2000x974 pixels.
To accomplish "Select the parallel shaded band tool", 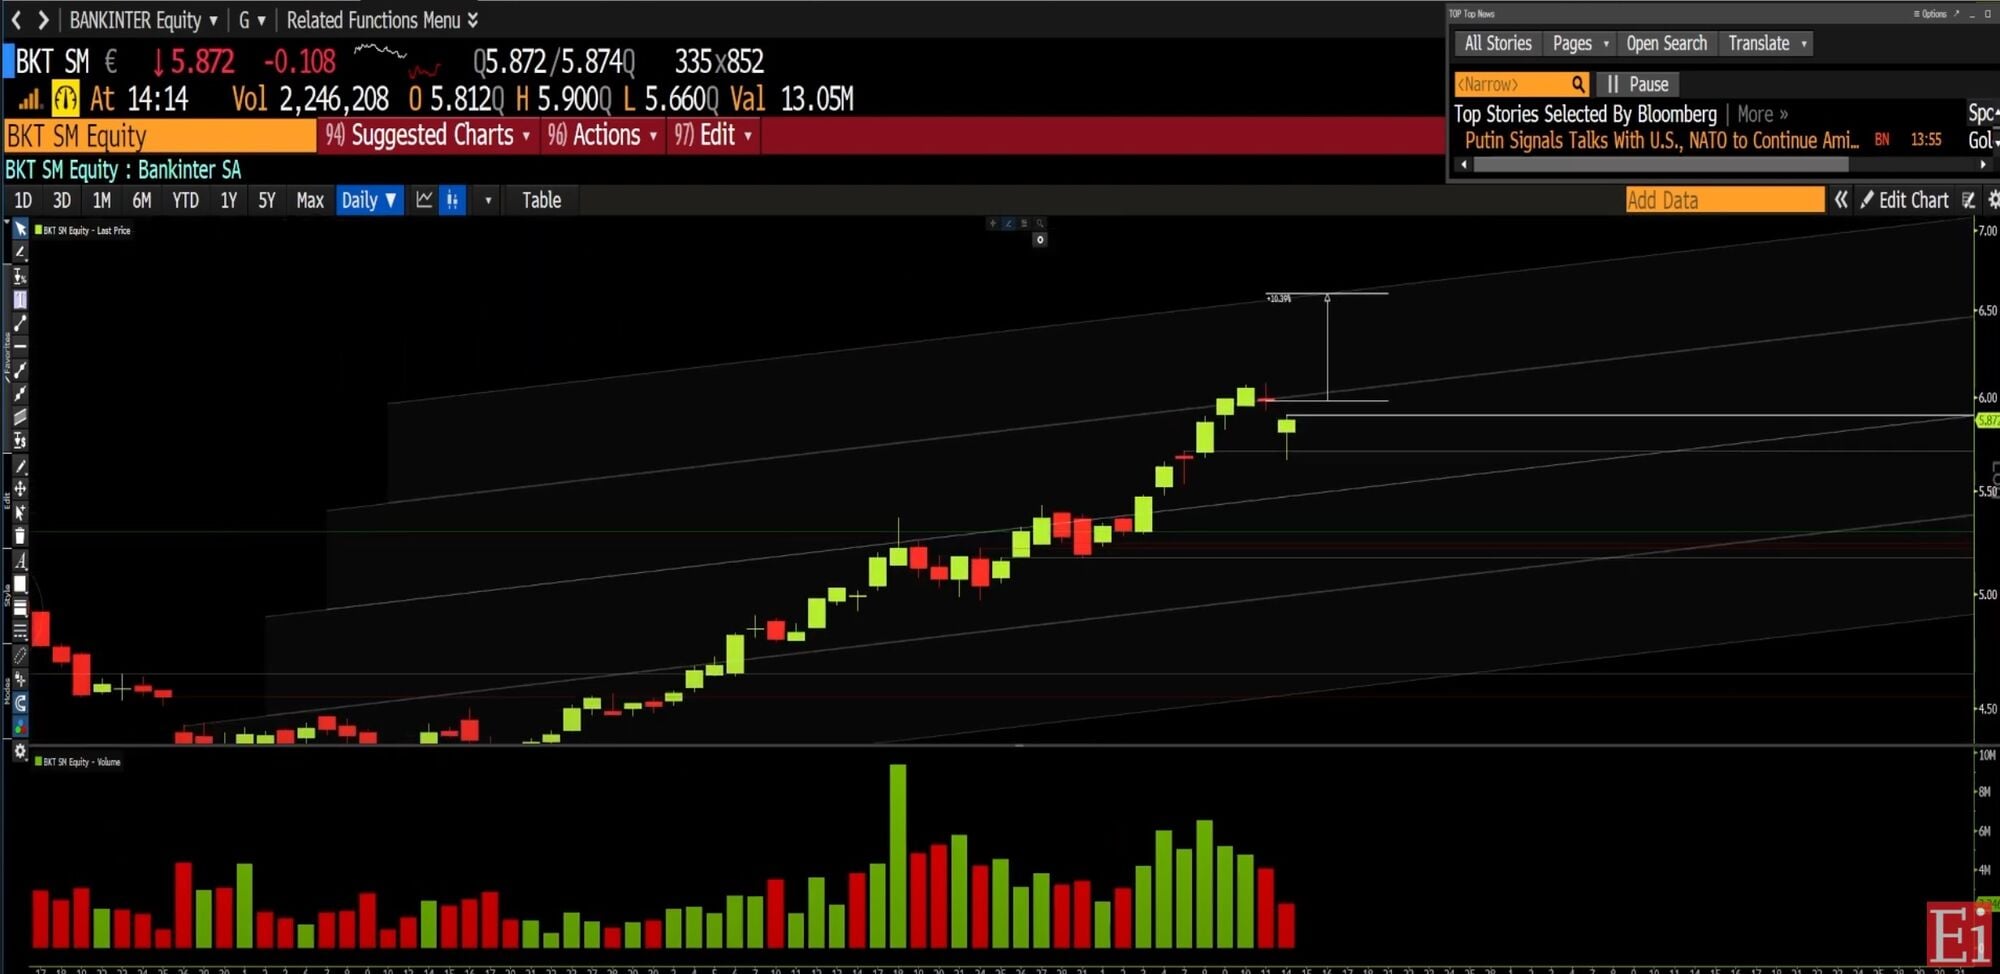I will pyautogui.click(x=20, y=417).
